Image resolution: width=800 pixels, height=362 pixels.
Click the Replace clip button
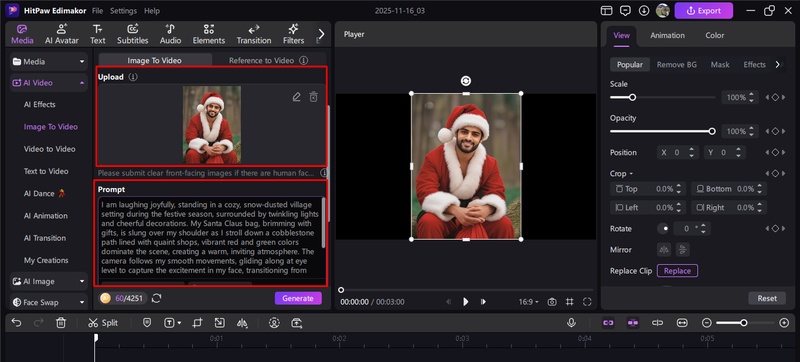coord(677,271)
